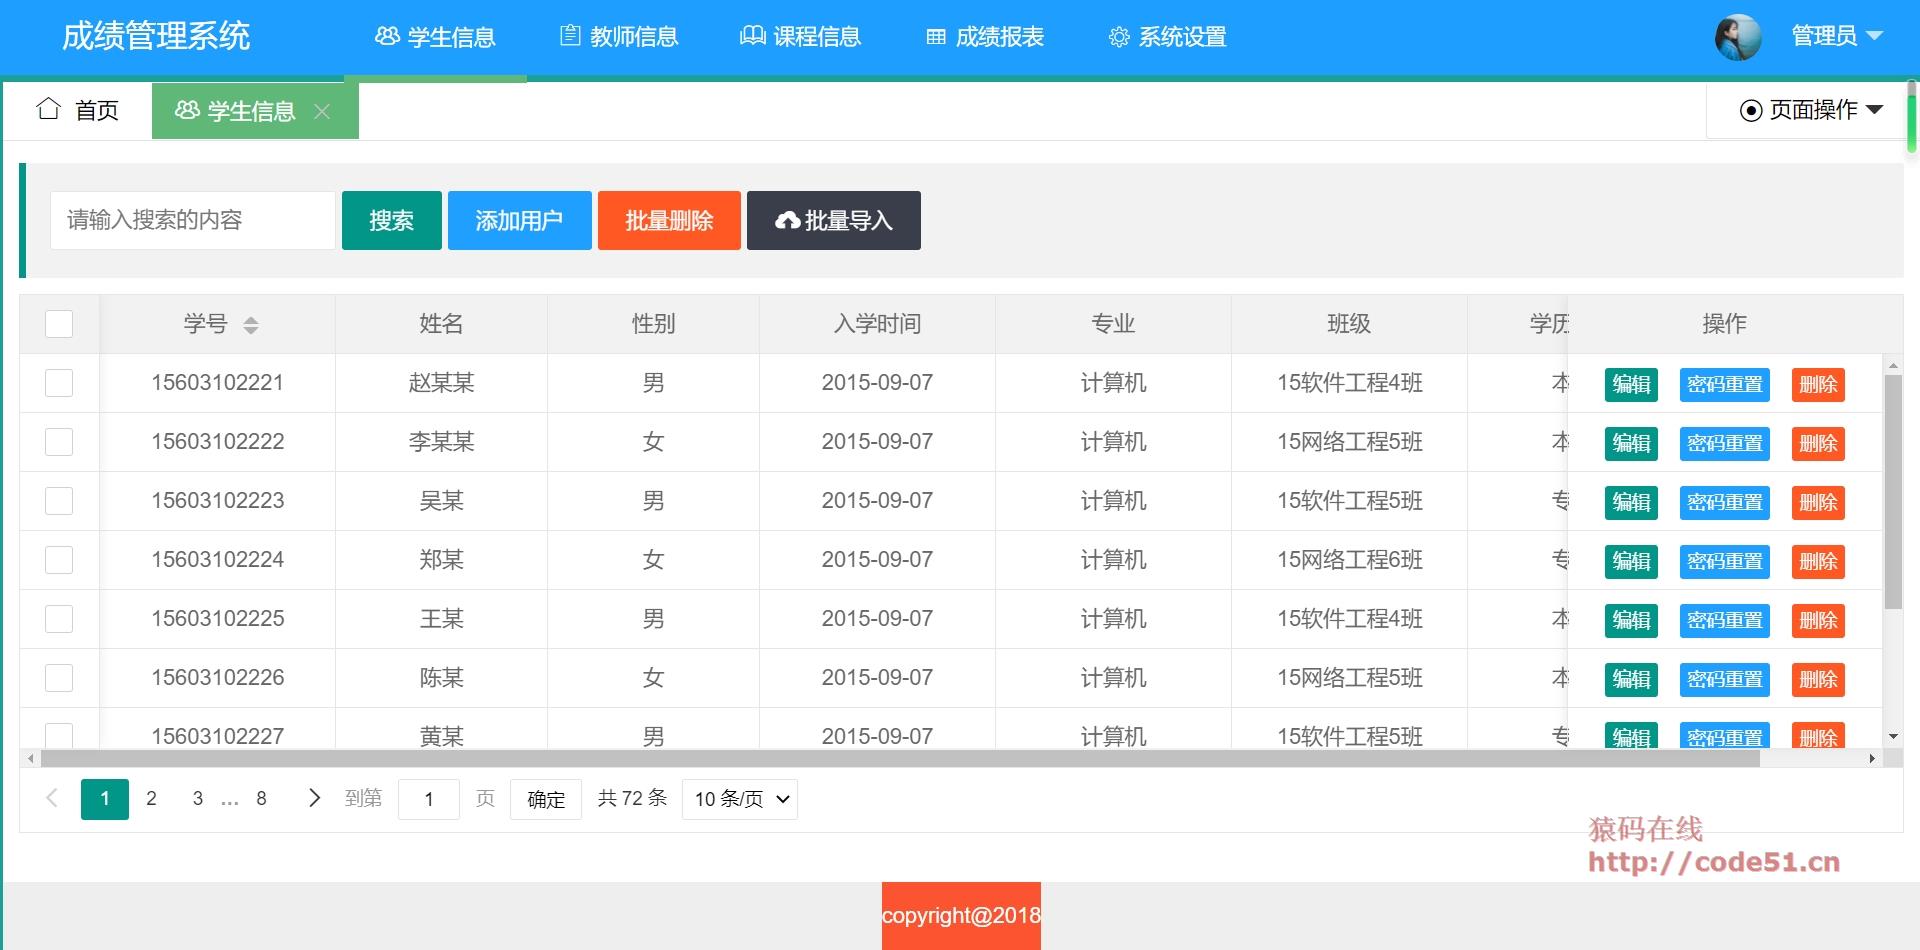Click the clipboard icon beside 教师信息
Viewport: 1920px width, 950px height.
point(570,36)
